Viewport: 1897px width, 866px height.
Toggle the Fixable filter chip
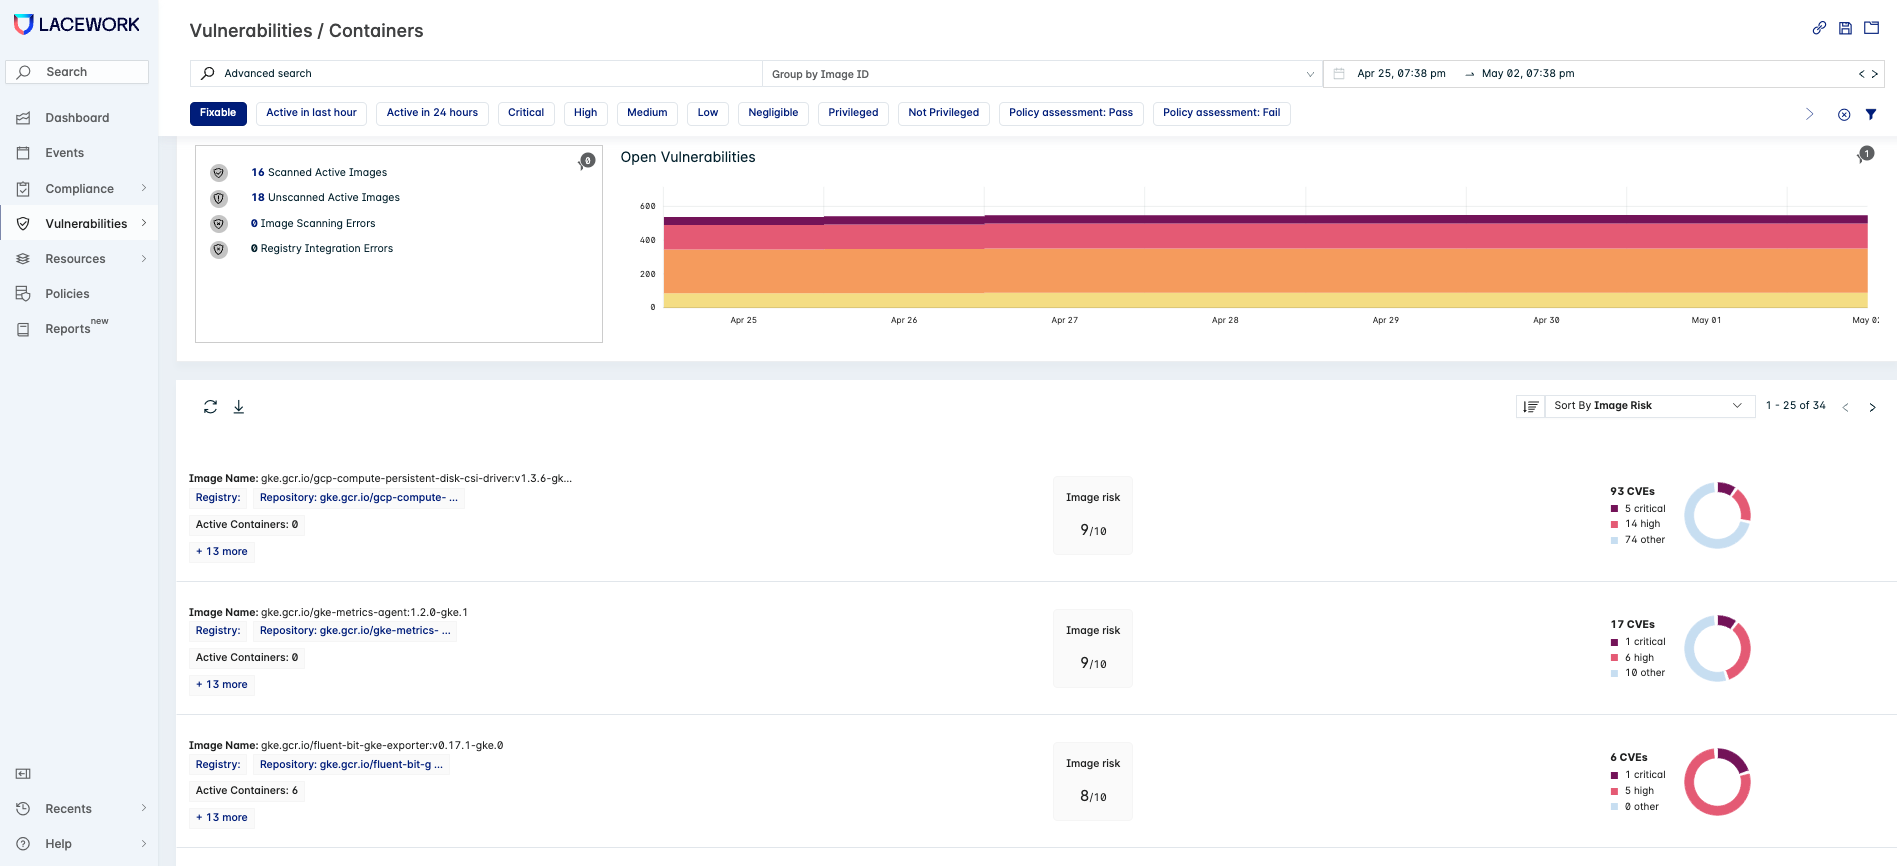pos(218,113)
